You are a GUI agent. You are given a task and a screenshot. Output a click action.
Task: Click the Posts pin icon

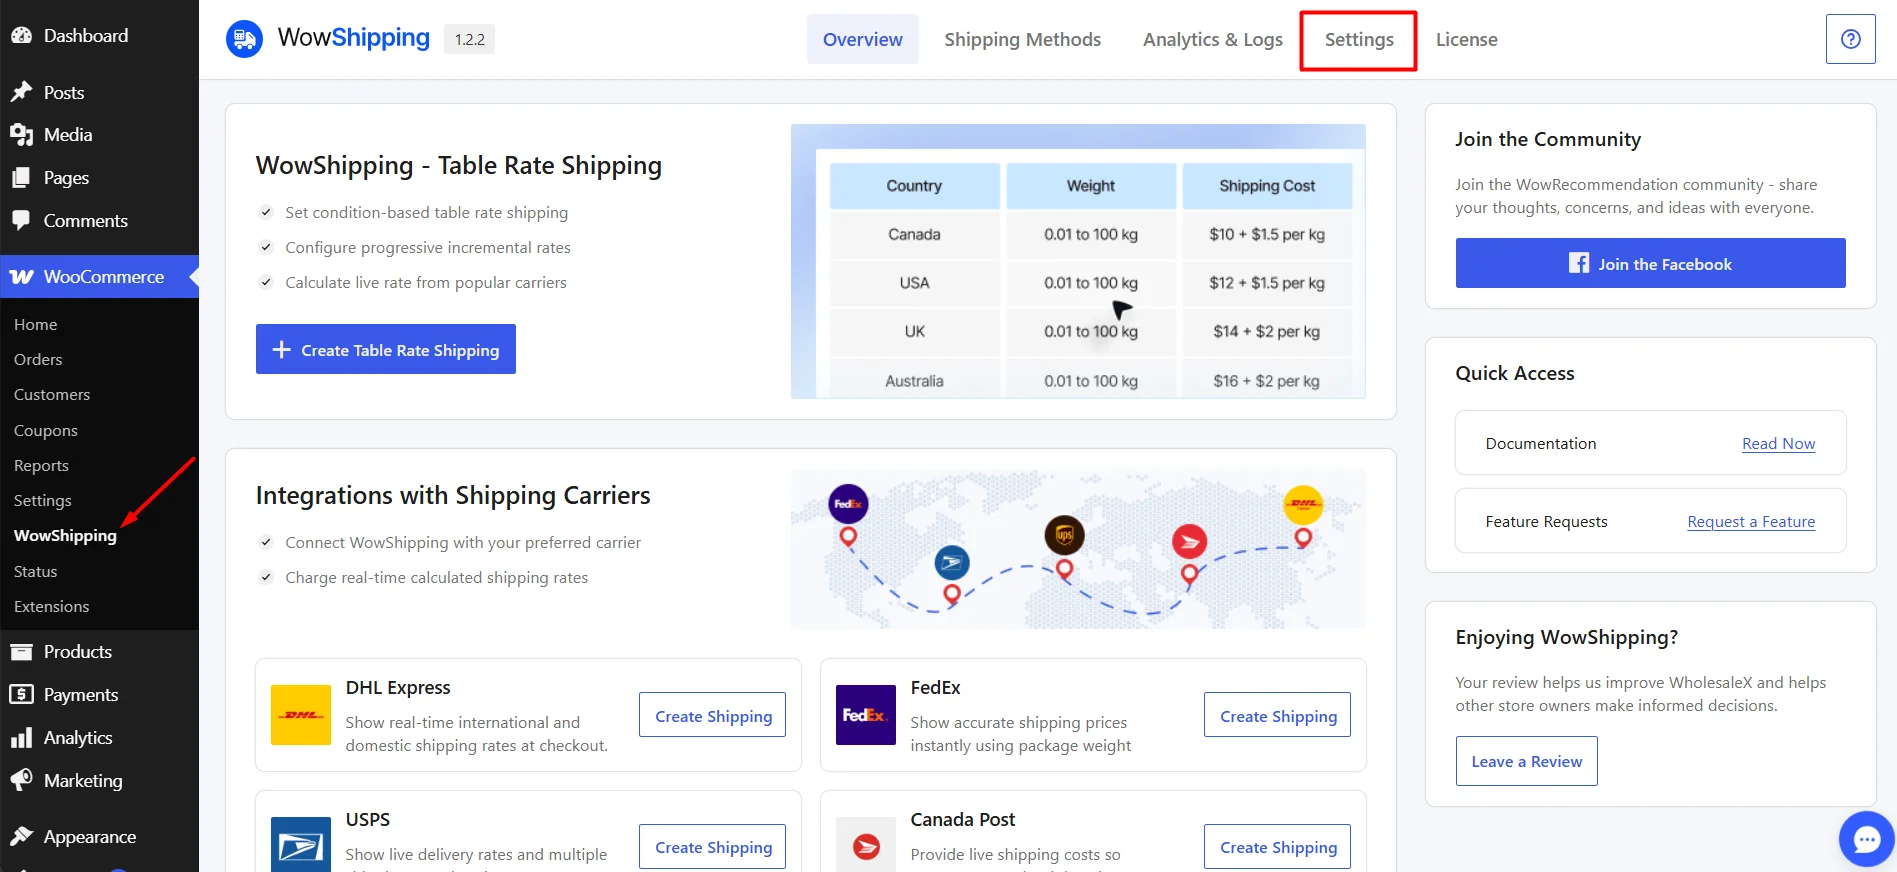(x=21, y=92)
